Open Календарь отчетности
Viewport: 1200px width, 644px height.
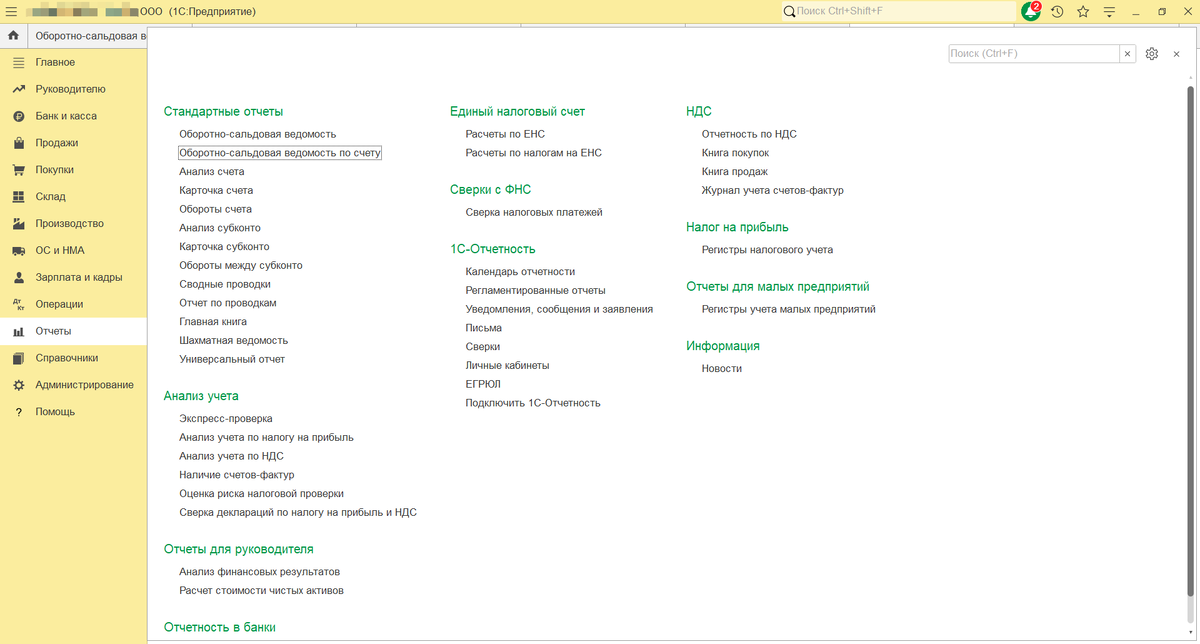coord(520,272)
